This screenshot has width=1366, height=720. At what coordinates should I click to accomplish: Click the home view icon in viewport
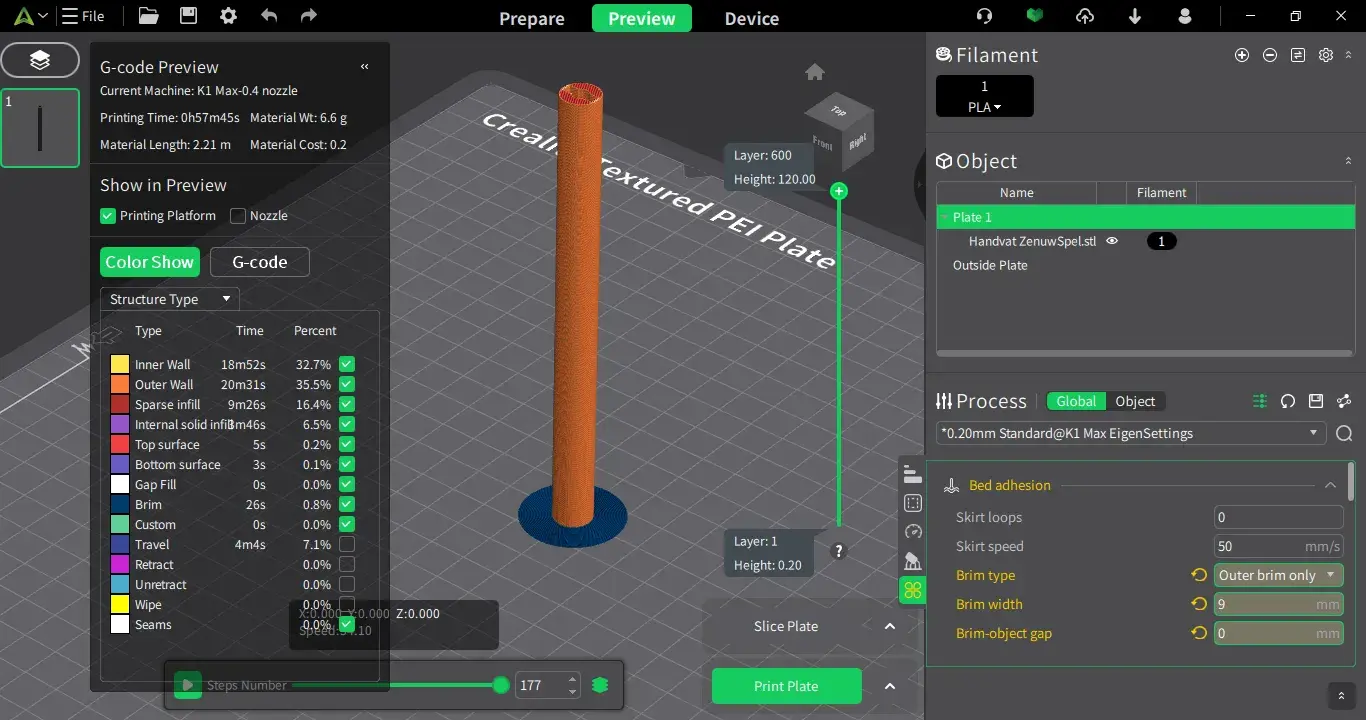pos(815,72)
